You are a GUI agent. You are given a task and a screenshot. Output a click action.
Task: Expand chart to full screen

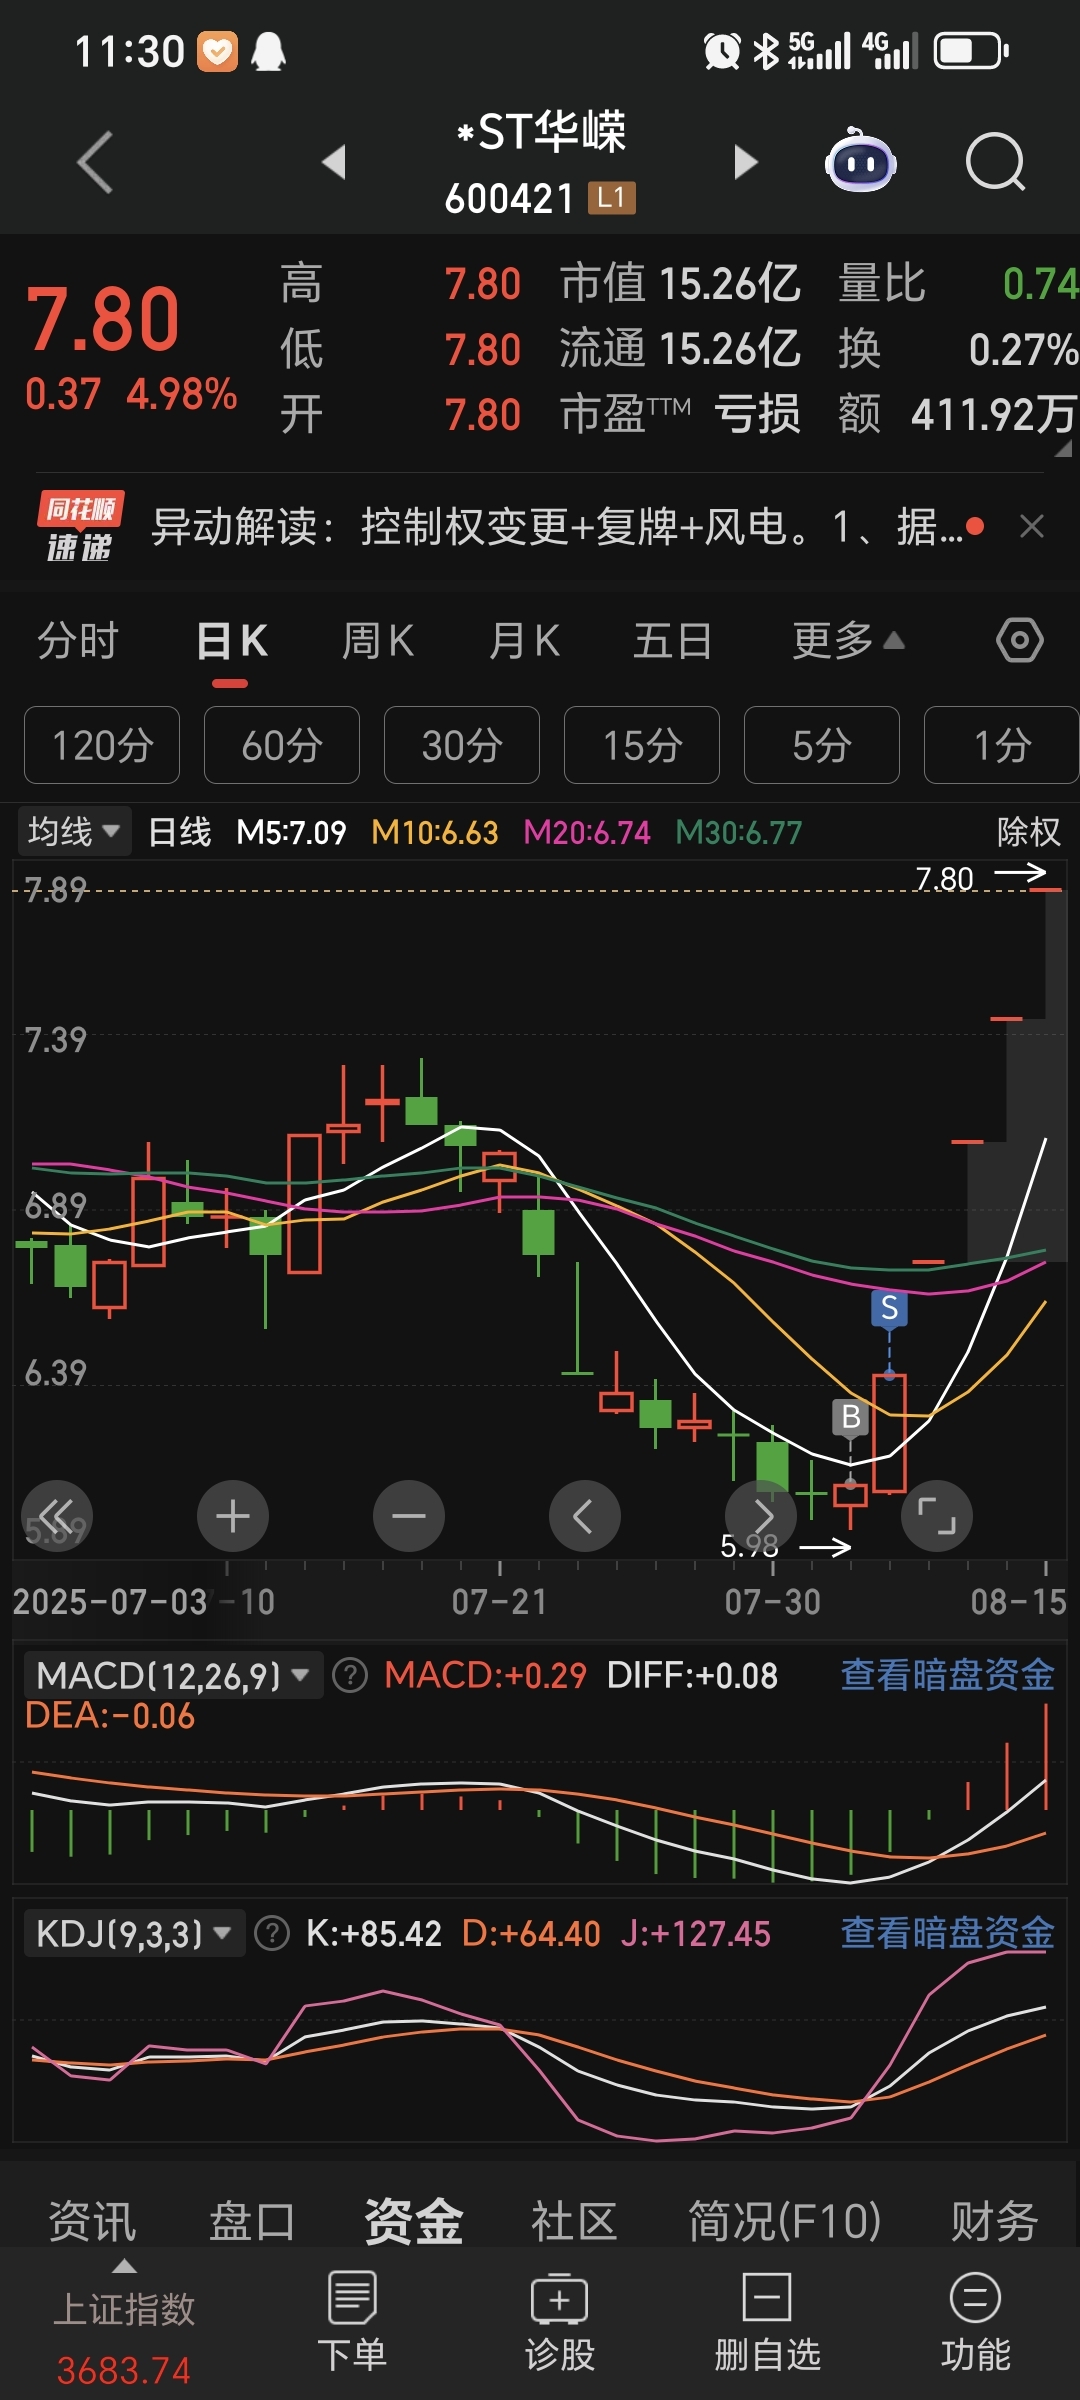[937, 1516]
